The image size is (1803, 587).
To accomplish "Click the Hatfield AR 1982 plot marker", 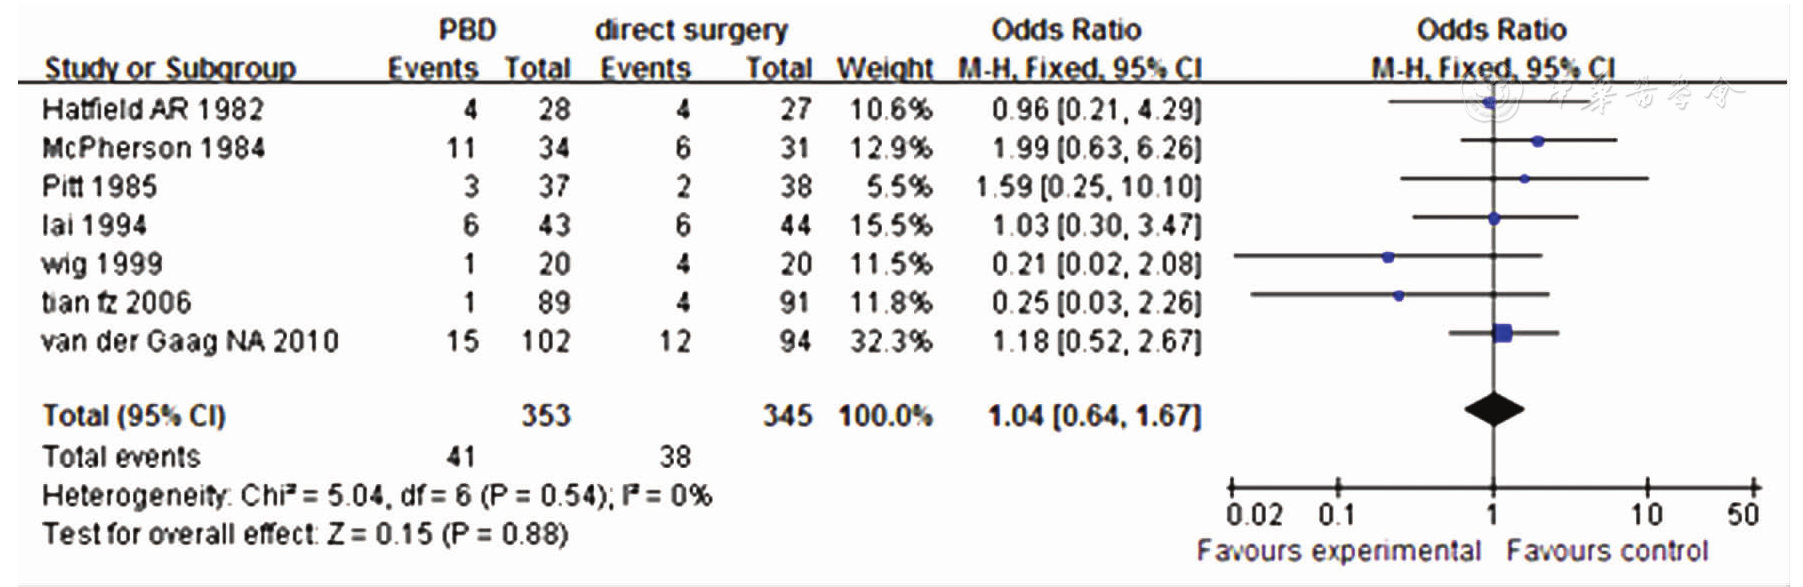I will tap(1490, 102).
